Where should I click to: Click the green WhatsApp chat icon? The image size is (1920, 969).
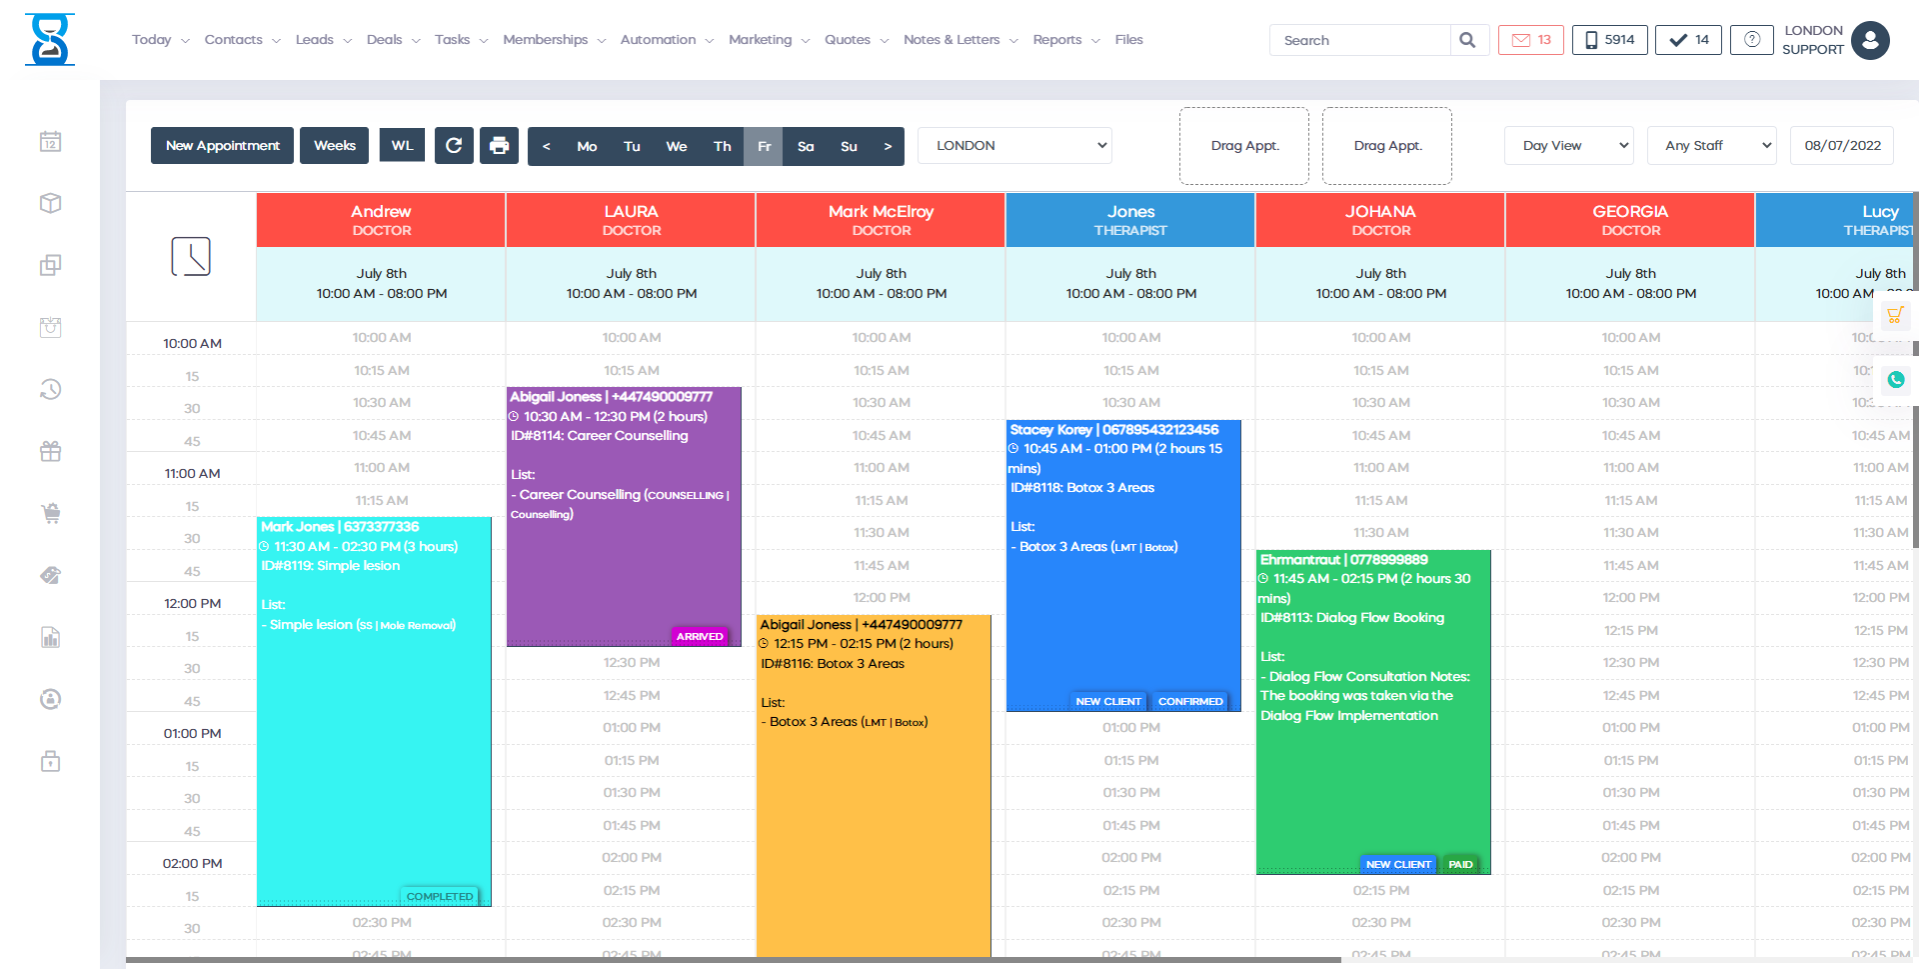(x=1895, y=380)
